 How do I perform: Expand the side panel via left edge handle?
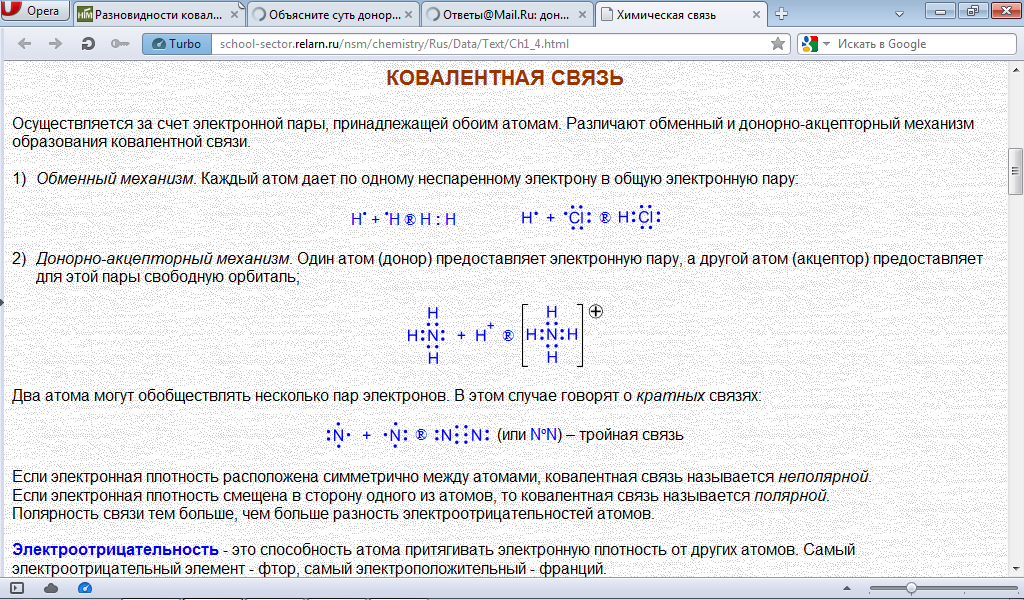(x=2, y=302)
